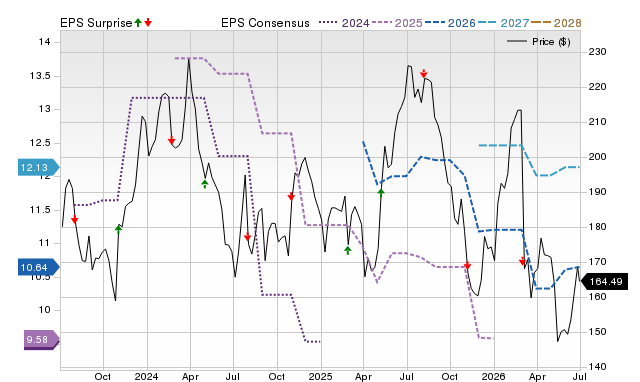Select the 2028 brown legend entry
This screenshot has width=640, height=382.
556,23
